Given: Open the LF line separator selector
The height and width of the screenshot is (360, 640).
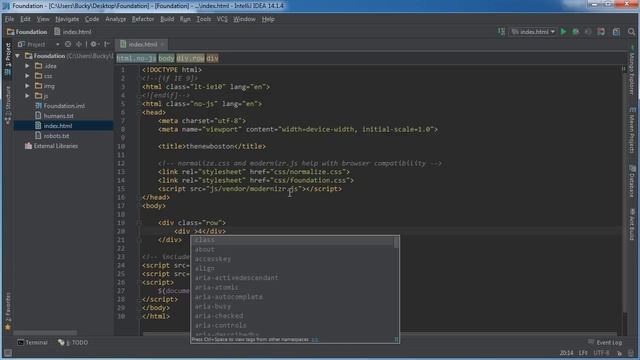Looking at the screenshot, I should (x=583, y=353).
